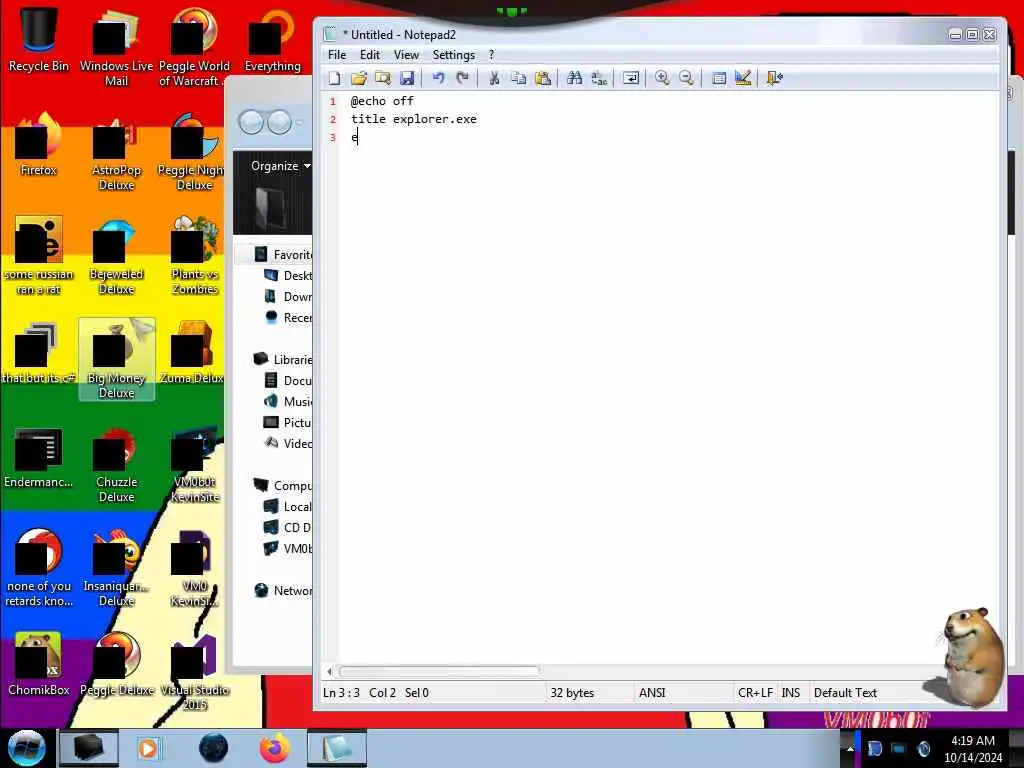
Task: Toggle word wrap toolbar icon
Action: pos(631,78)
